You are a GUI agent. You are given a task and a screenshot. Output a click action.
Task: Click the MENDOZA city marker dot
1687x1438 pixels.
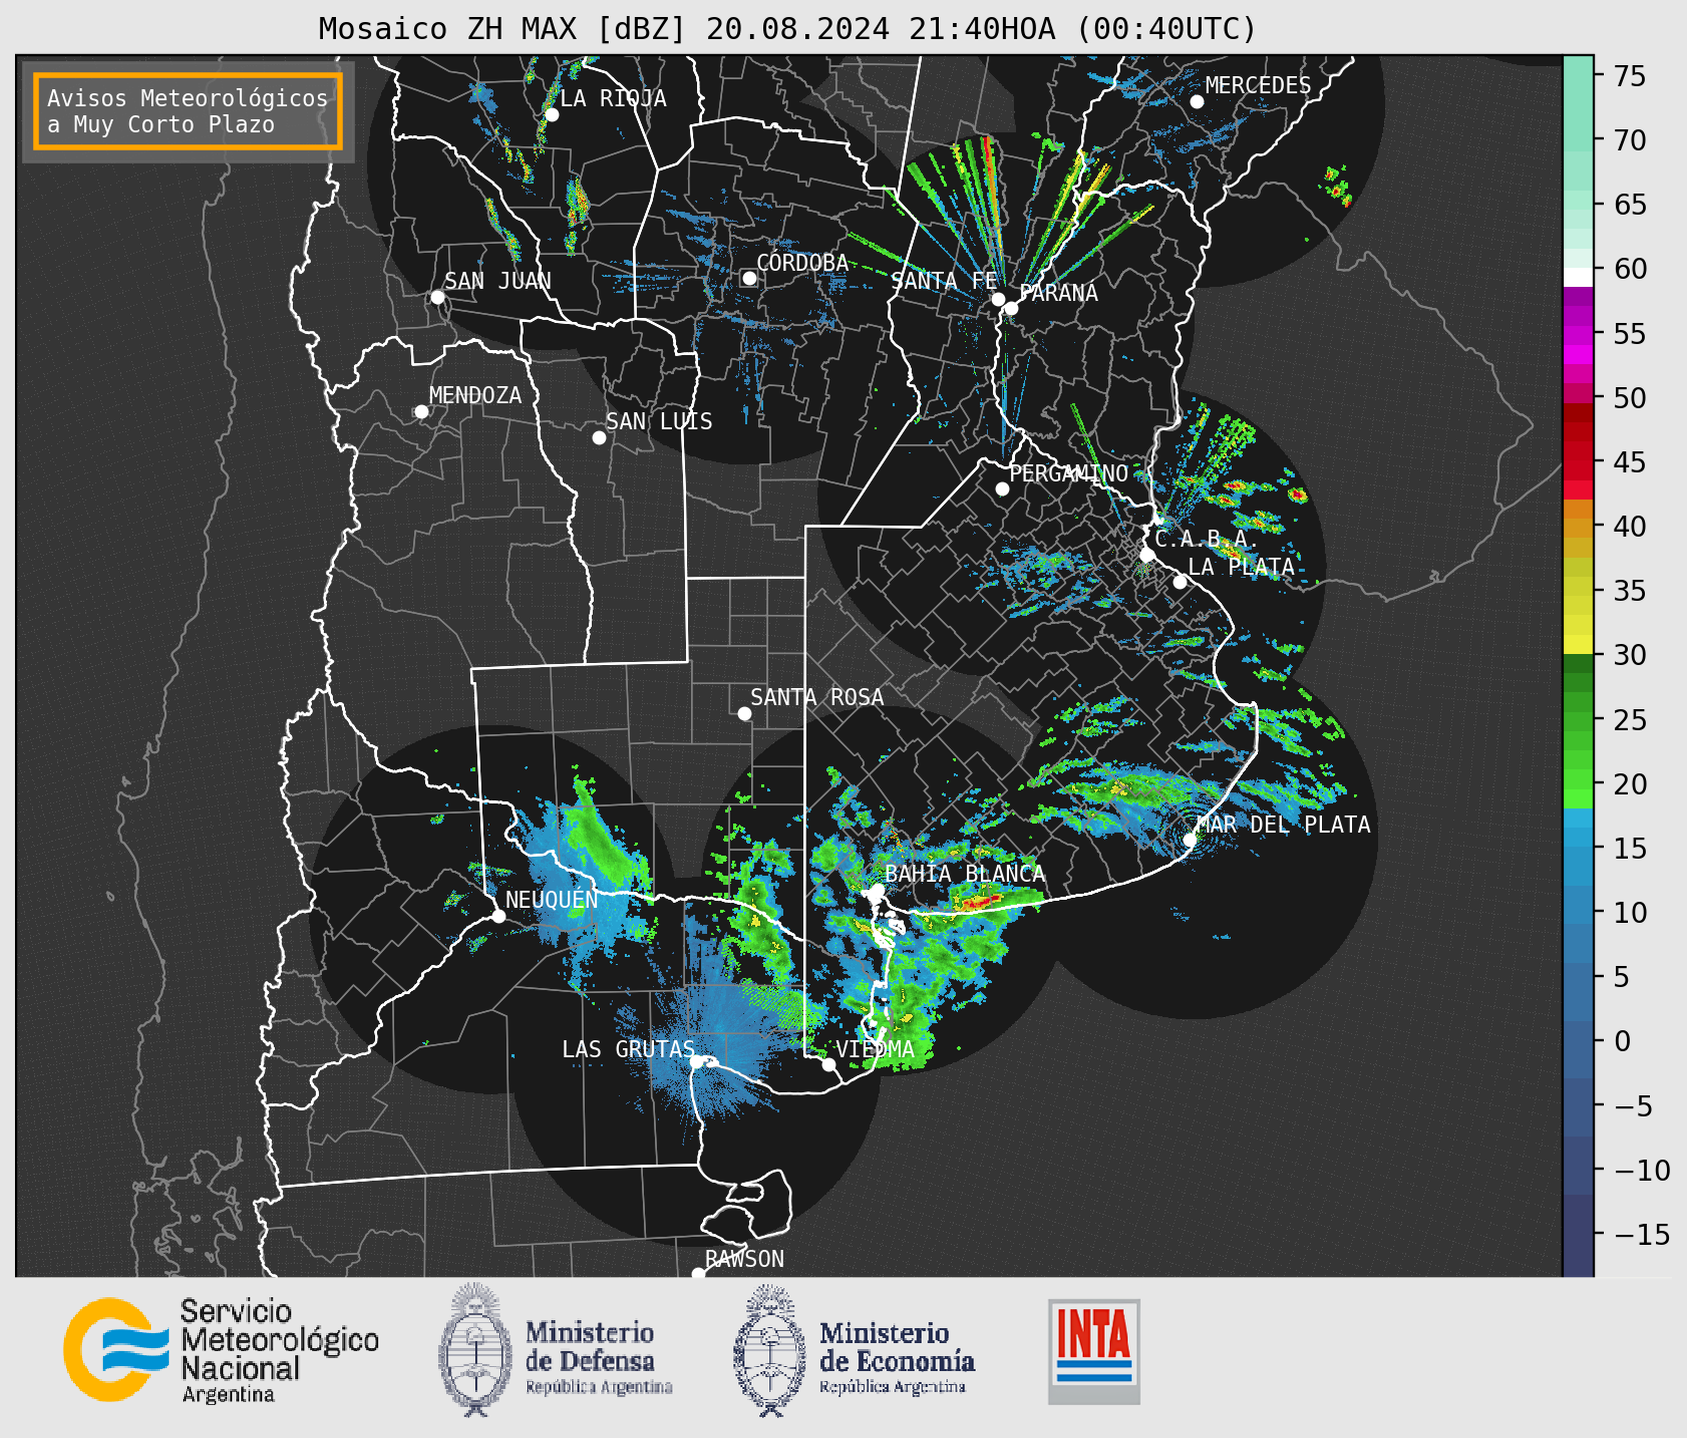[422, 412]
